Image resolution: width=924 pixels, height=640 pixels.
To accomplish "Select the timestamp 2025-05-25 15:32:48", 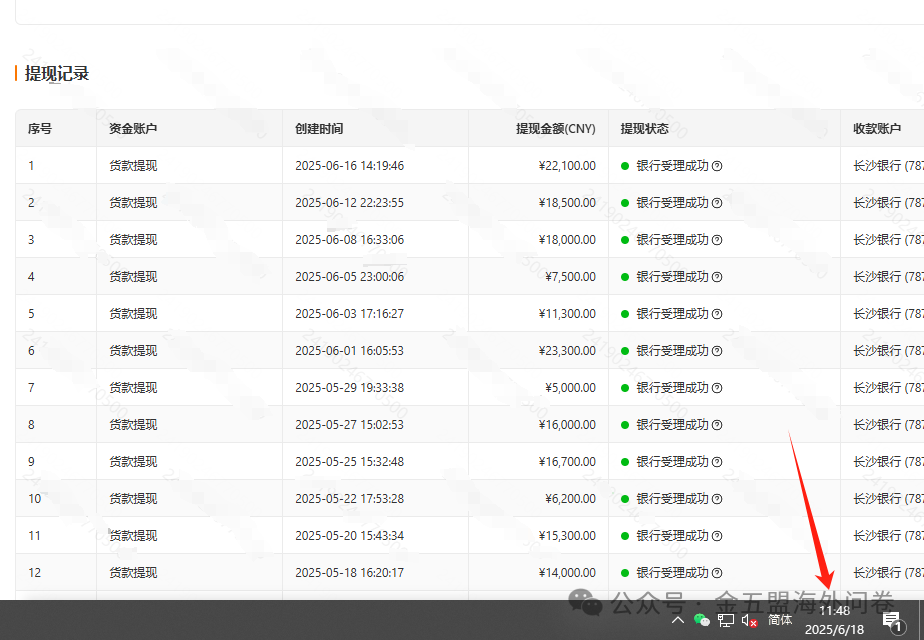I will coord(349,462).
